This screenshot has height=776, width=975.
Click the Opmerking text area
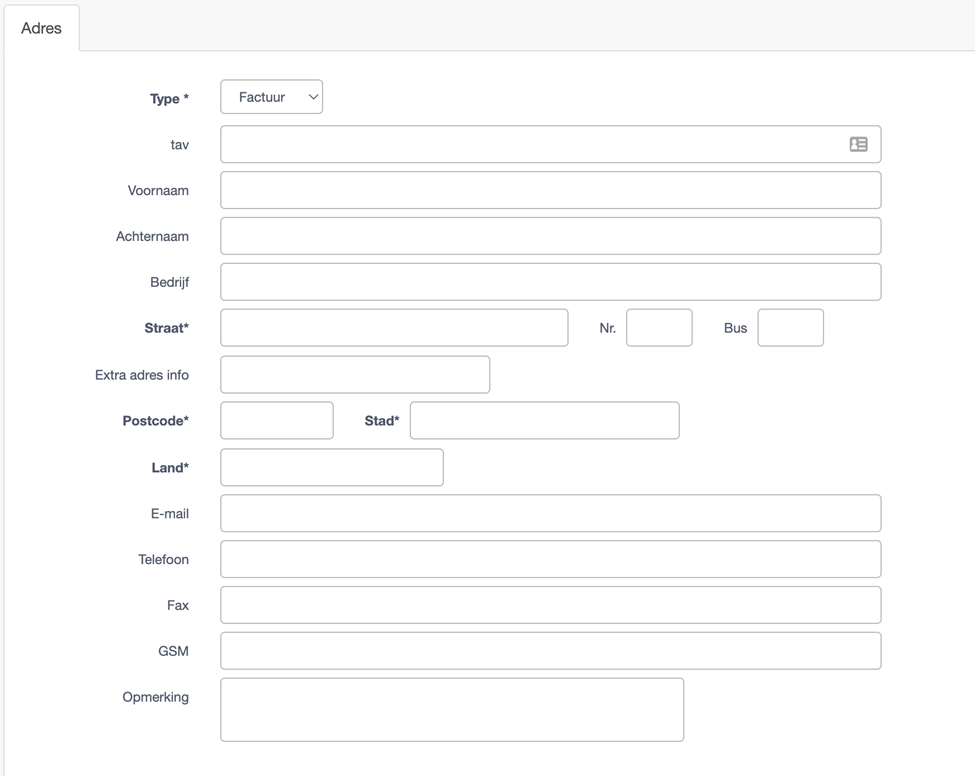click(452, 710)
